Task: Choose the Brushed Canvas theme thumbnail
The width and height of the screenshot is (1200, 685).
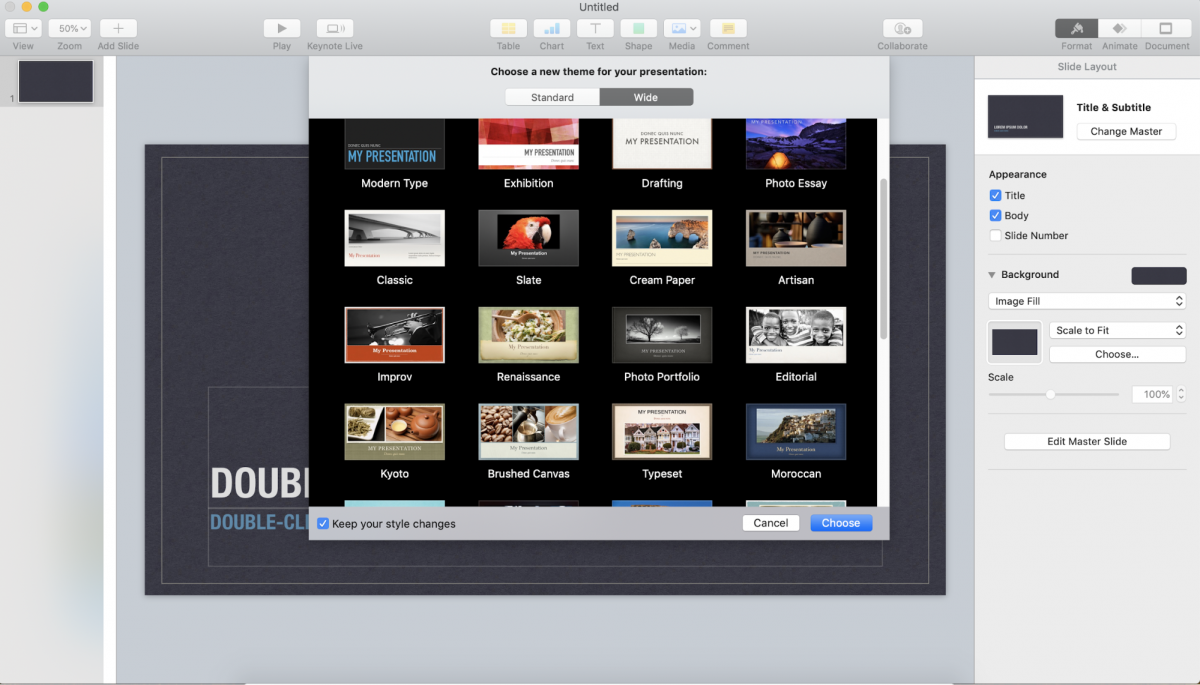Action: point(528,432)
